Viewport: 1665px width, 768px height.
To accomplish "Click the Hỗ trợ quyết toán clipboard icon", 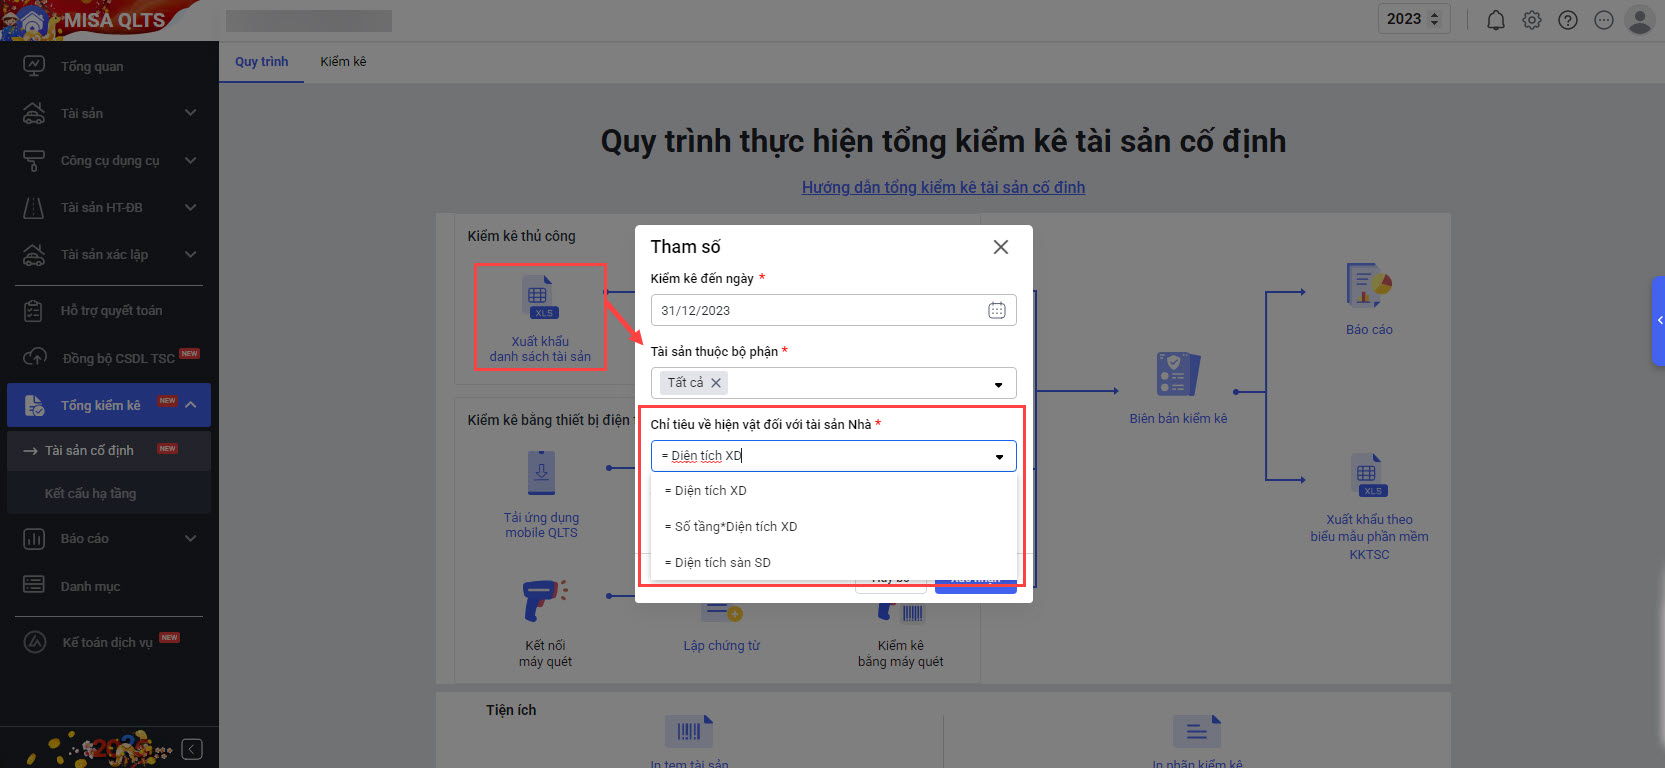I will (34, 311).
